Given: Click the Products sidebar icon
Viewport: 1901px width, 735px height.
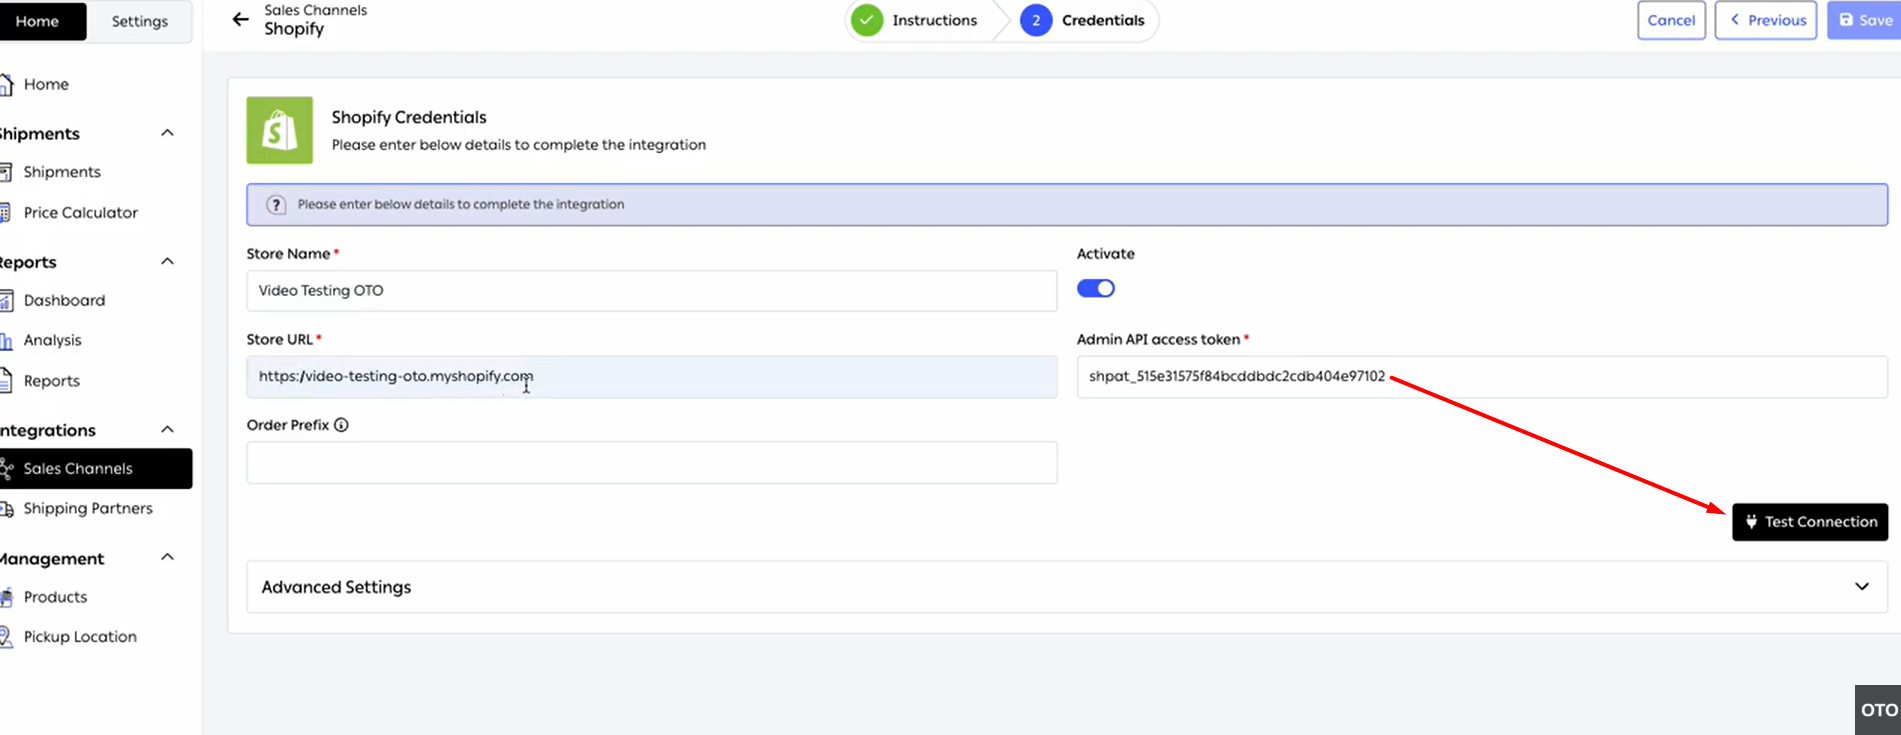Looking at the screenshot, I should [x=6, y=597].
